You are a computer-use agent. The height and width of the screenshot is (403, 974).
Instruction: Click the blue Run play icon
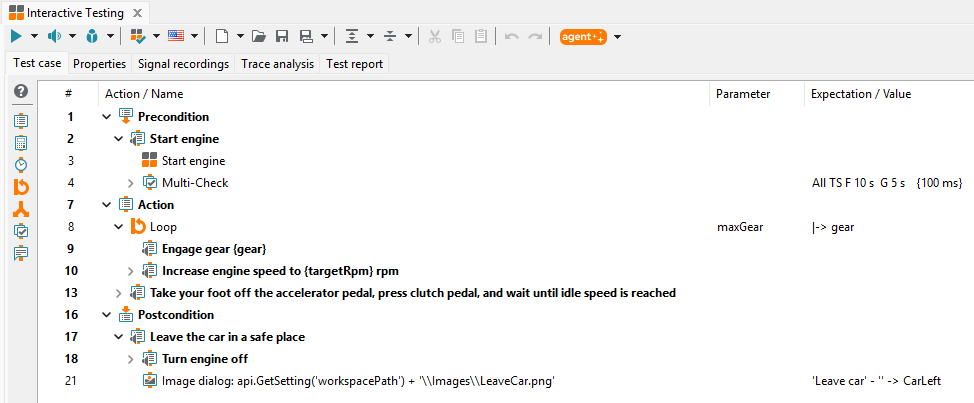point(16,37)
